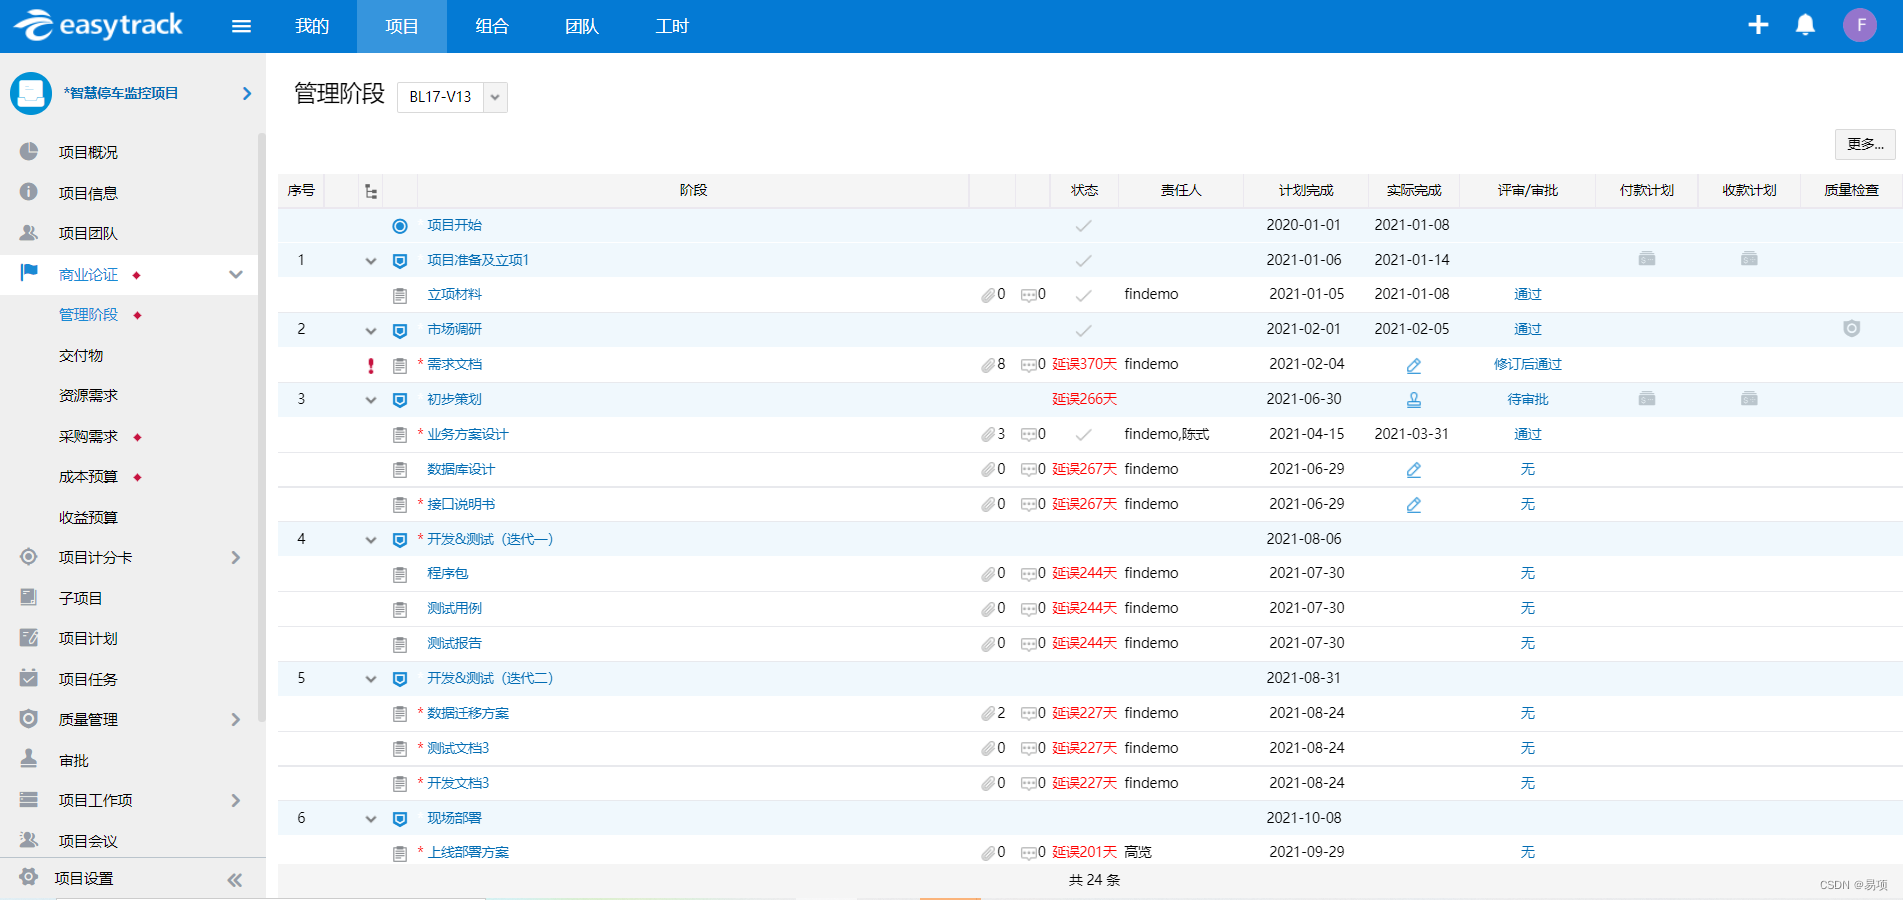Screen dimensions: 1903x900
Task: Expand project switcher arrow next to 智慧停车监控项目
Action: click(247, 93)
